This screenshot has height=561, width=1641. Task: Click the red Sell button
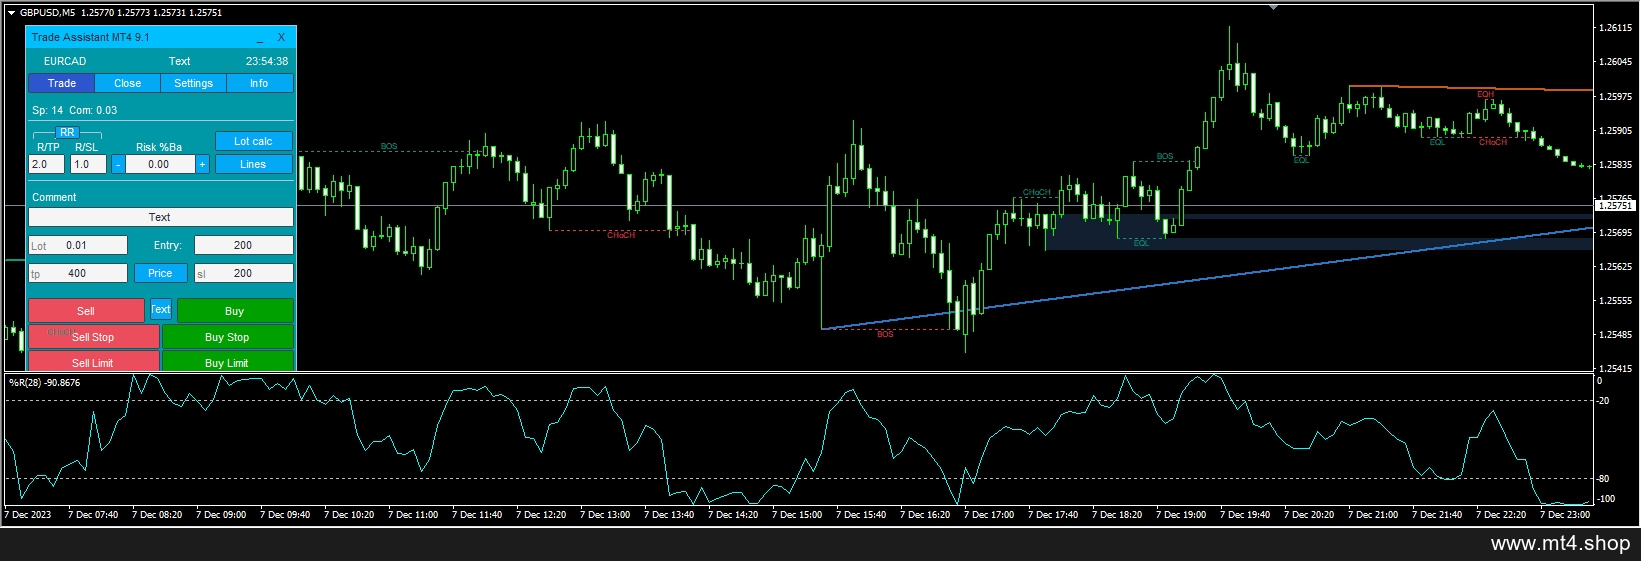[86, 311]
